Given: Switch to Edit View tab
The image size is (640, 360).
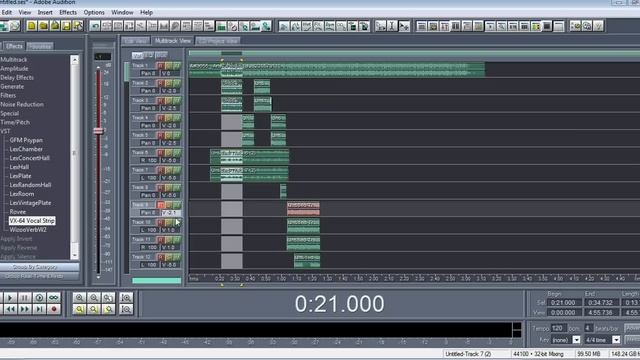Looking at the screenshot, I should coord(136,41).
